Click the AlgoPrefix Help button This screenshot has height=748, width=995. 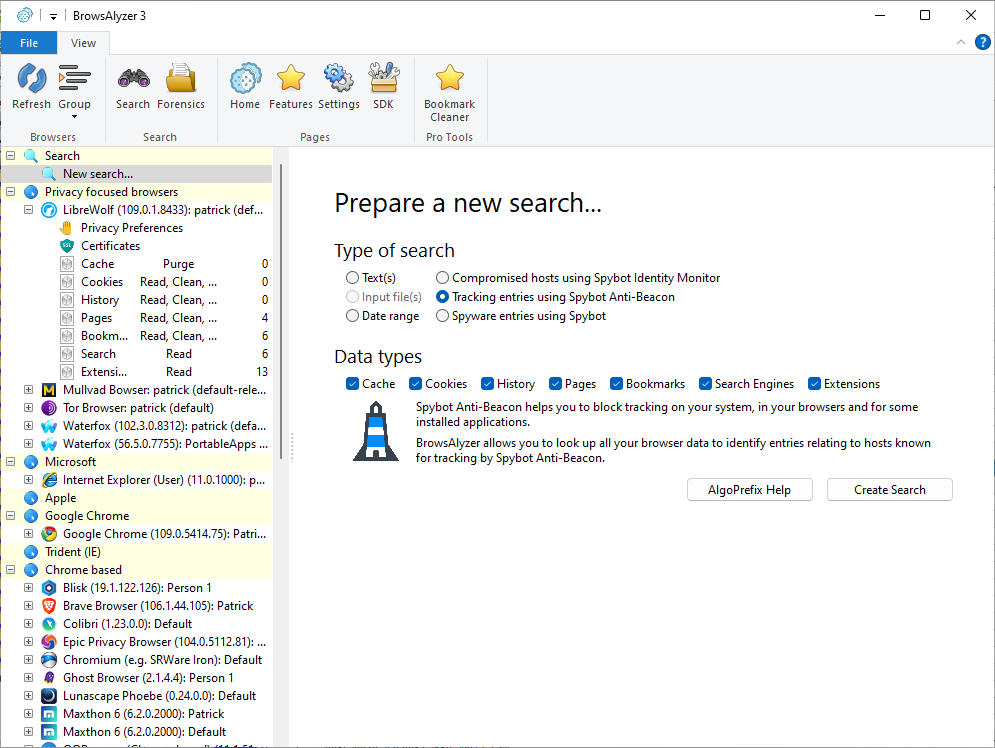click(749, 490)
